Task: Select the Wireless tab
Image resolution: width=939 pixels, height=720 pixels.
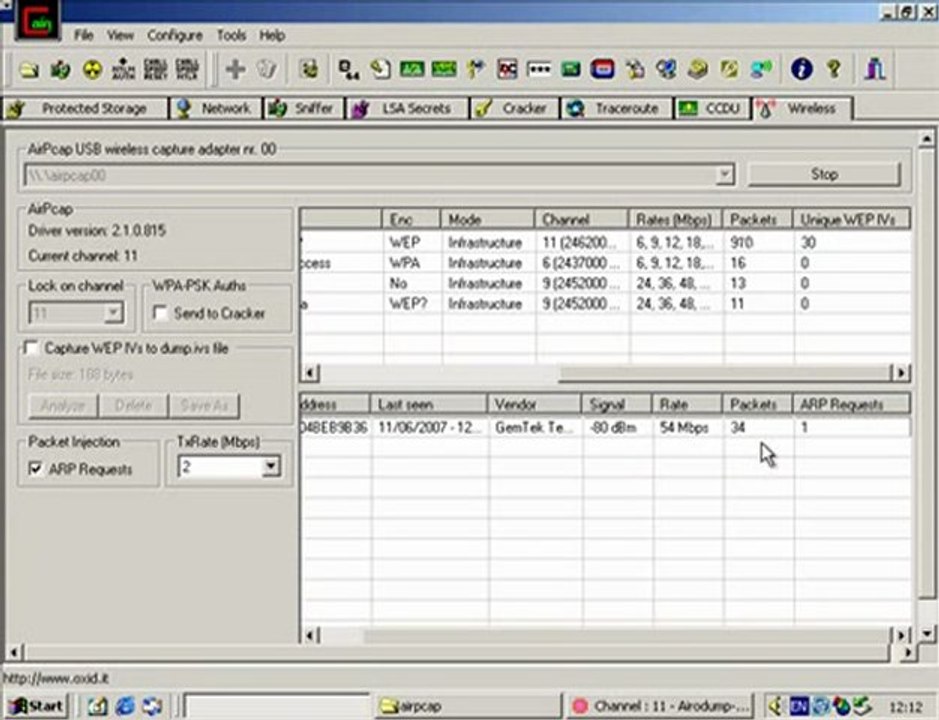Action: pyautogui.click(x=802, y=108)
